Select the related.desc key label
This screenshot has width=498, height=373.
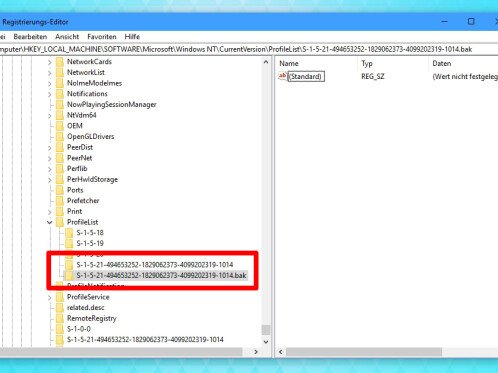coord(86,307)
